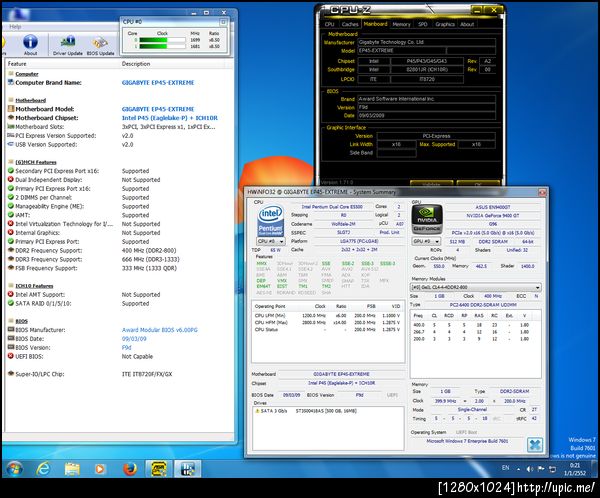Image resolution: width=600 pixels, height=498 pixels.
Task: Click the Windows Start button
Action: [14, 469]
